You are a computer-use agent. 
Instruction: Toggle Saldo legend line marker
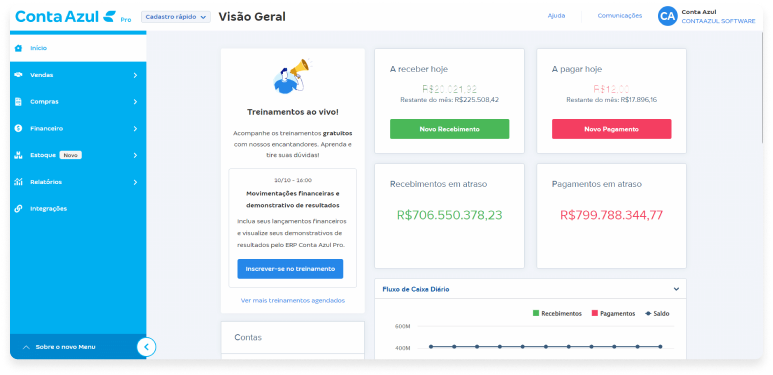pos(648,313)
